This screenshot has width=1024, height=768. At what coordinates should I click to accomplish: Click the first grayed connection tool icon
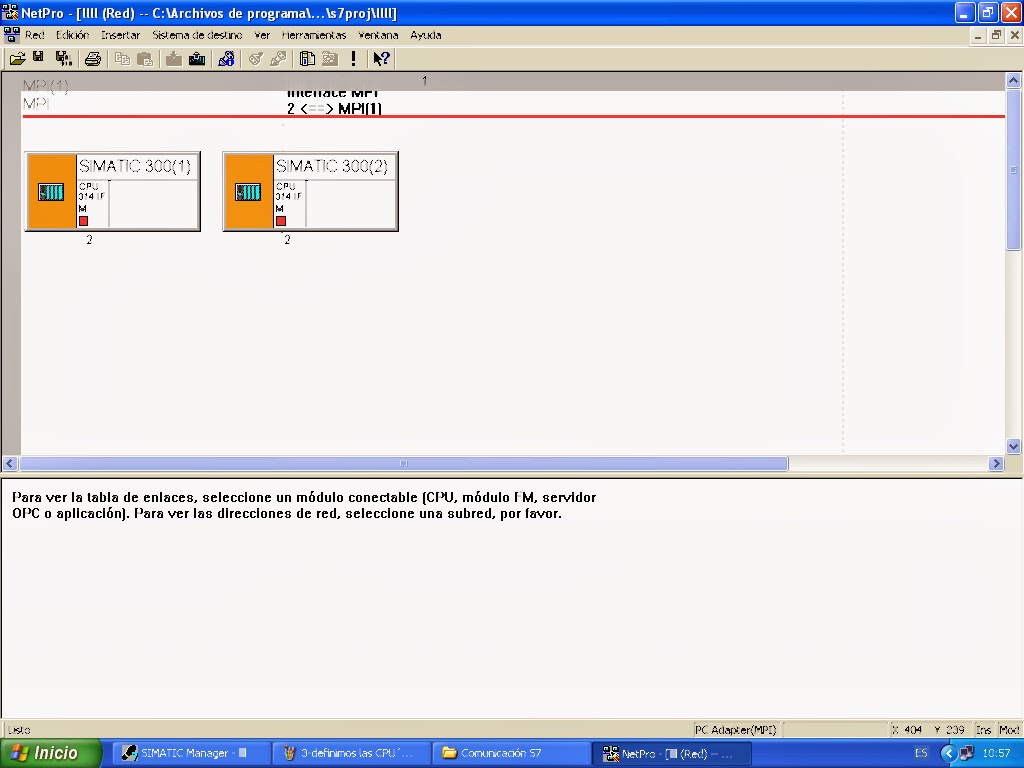[x=255, y=59]
